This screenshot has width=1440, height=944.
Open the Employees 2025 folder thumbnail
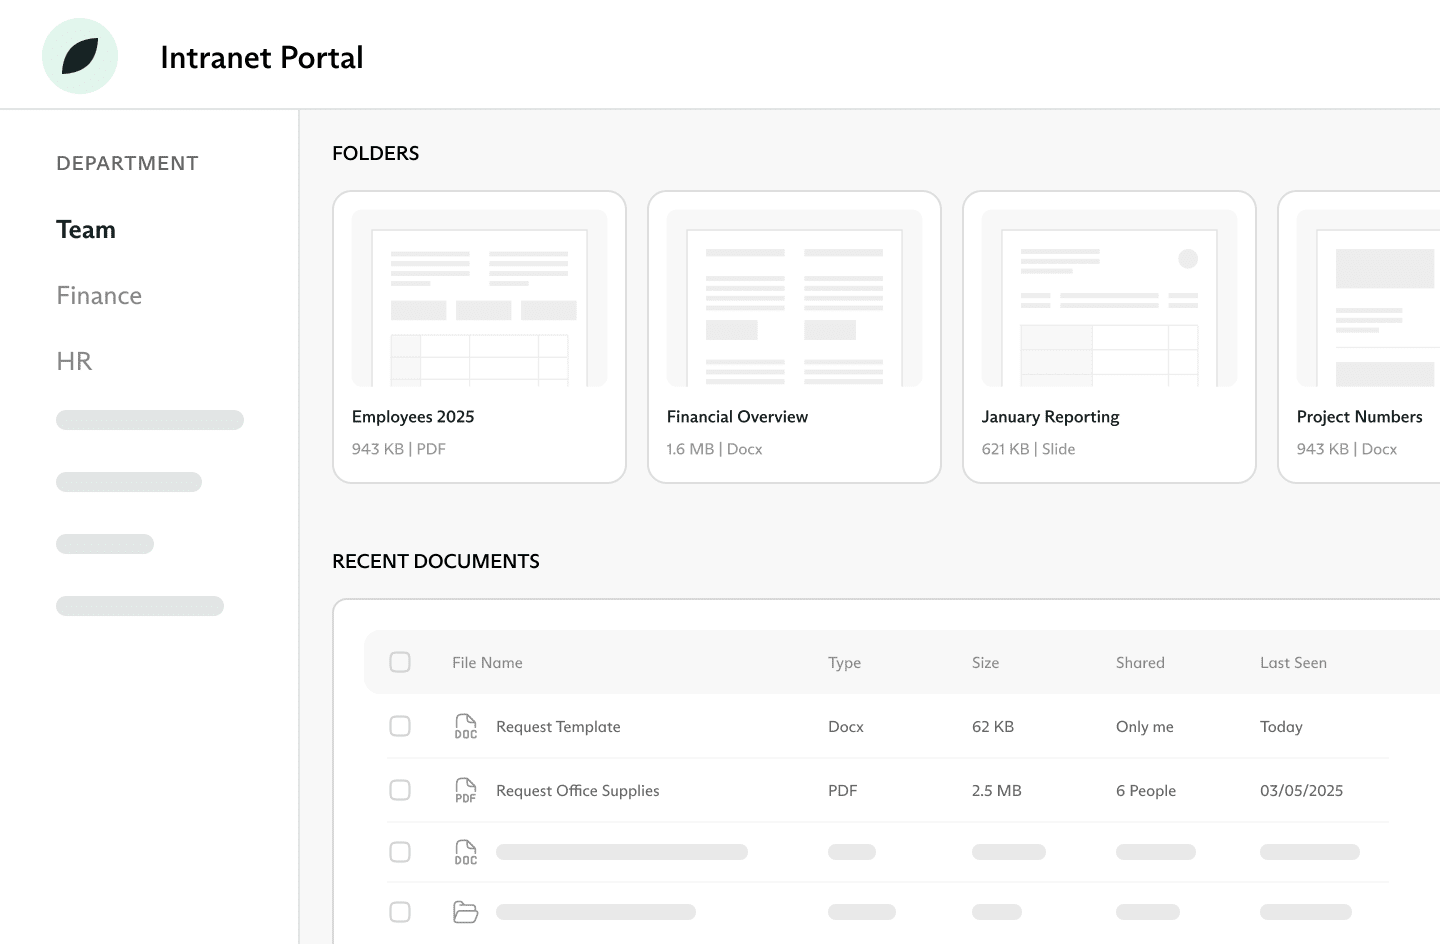click(x=479, y=298)
